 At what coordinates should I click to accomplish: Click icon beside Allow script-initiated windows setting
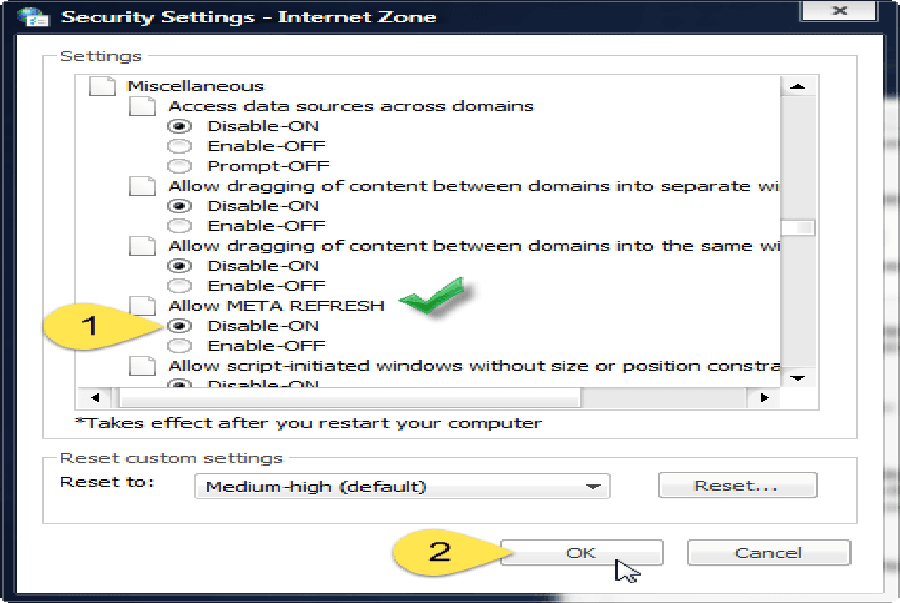click(142, 366)
